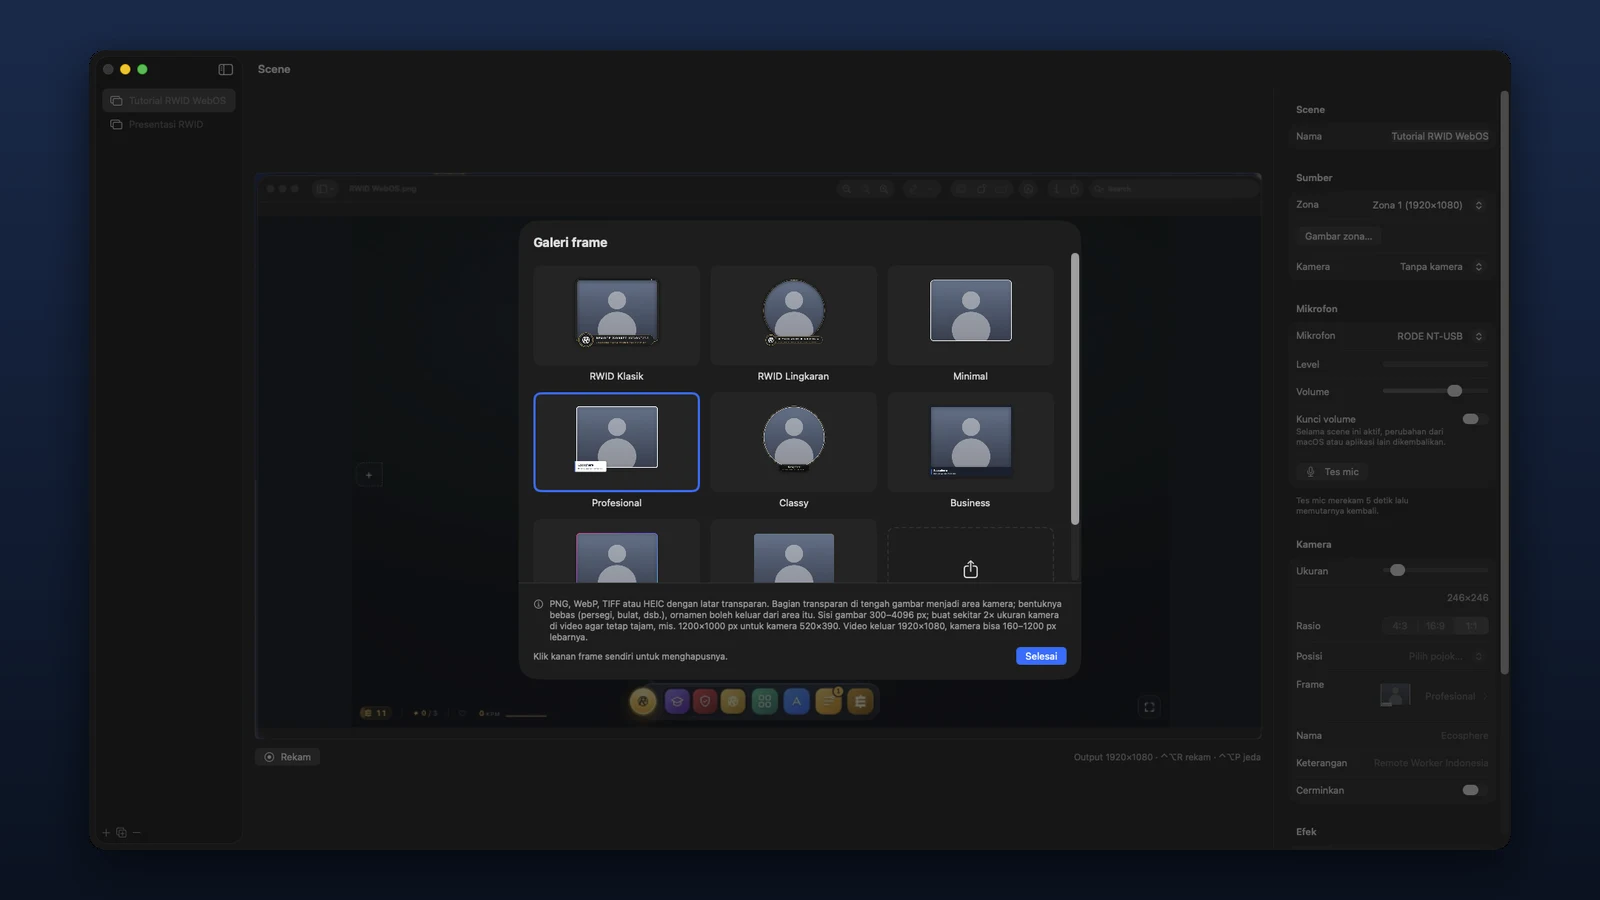Open the Kamera source dropdown

(1441, 267)
